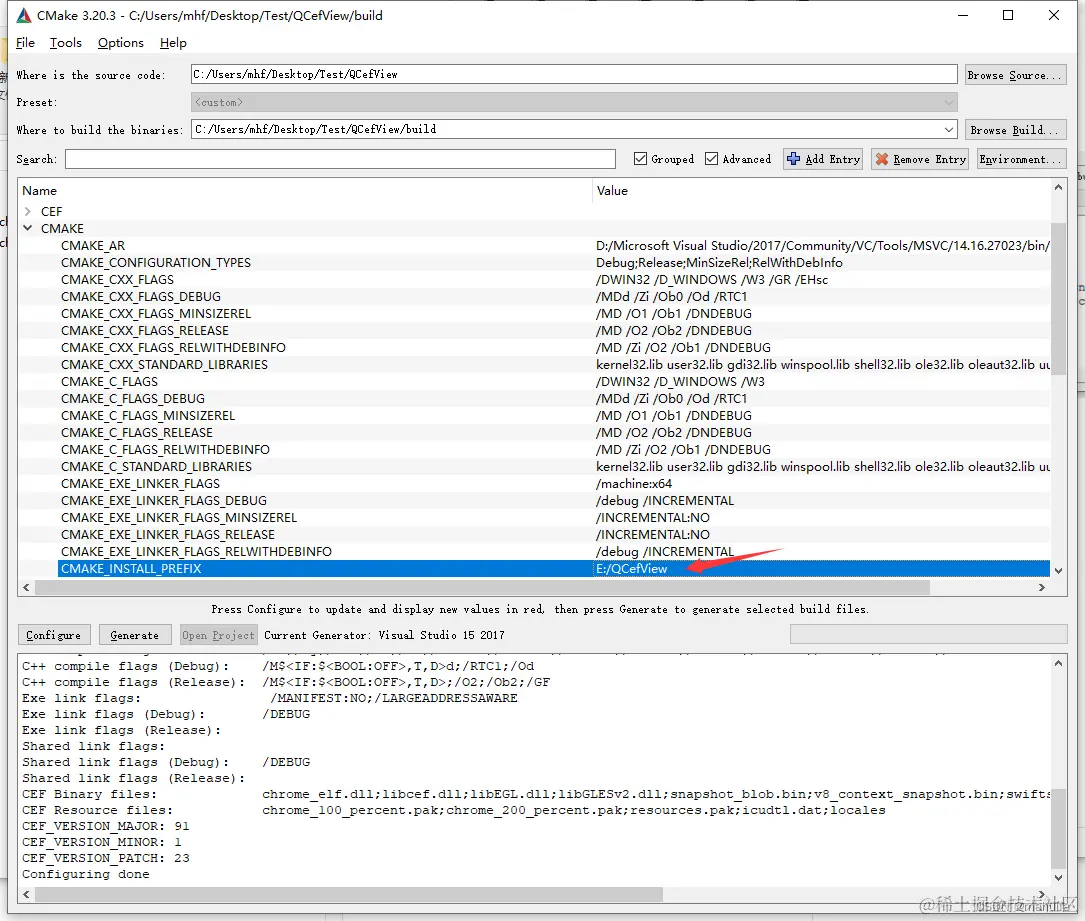Select the CMAKE_CXX_FLAGS entry
The width and height of the screenshot is (1085, 921).
tap(118, 280)
